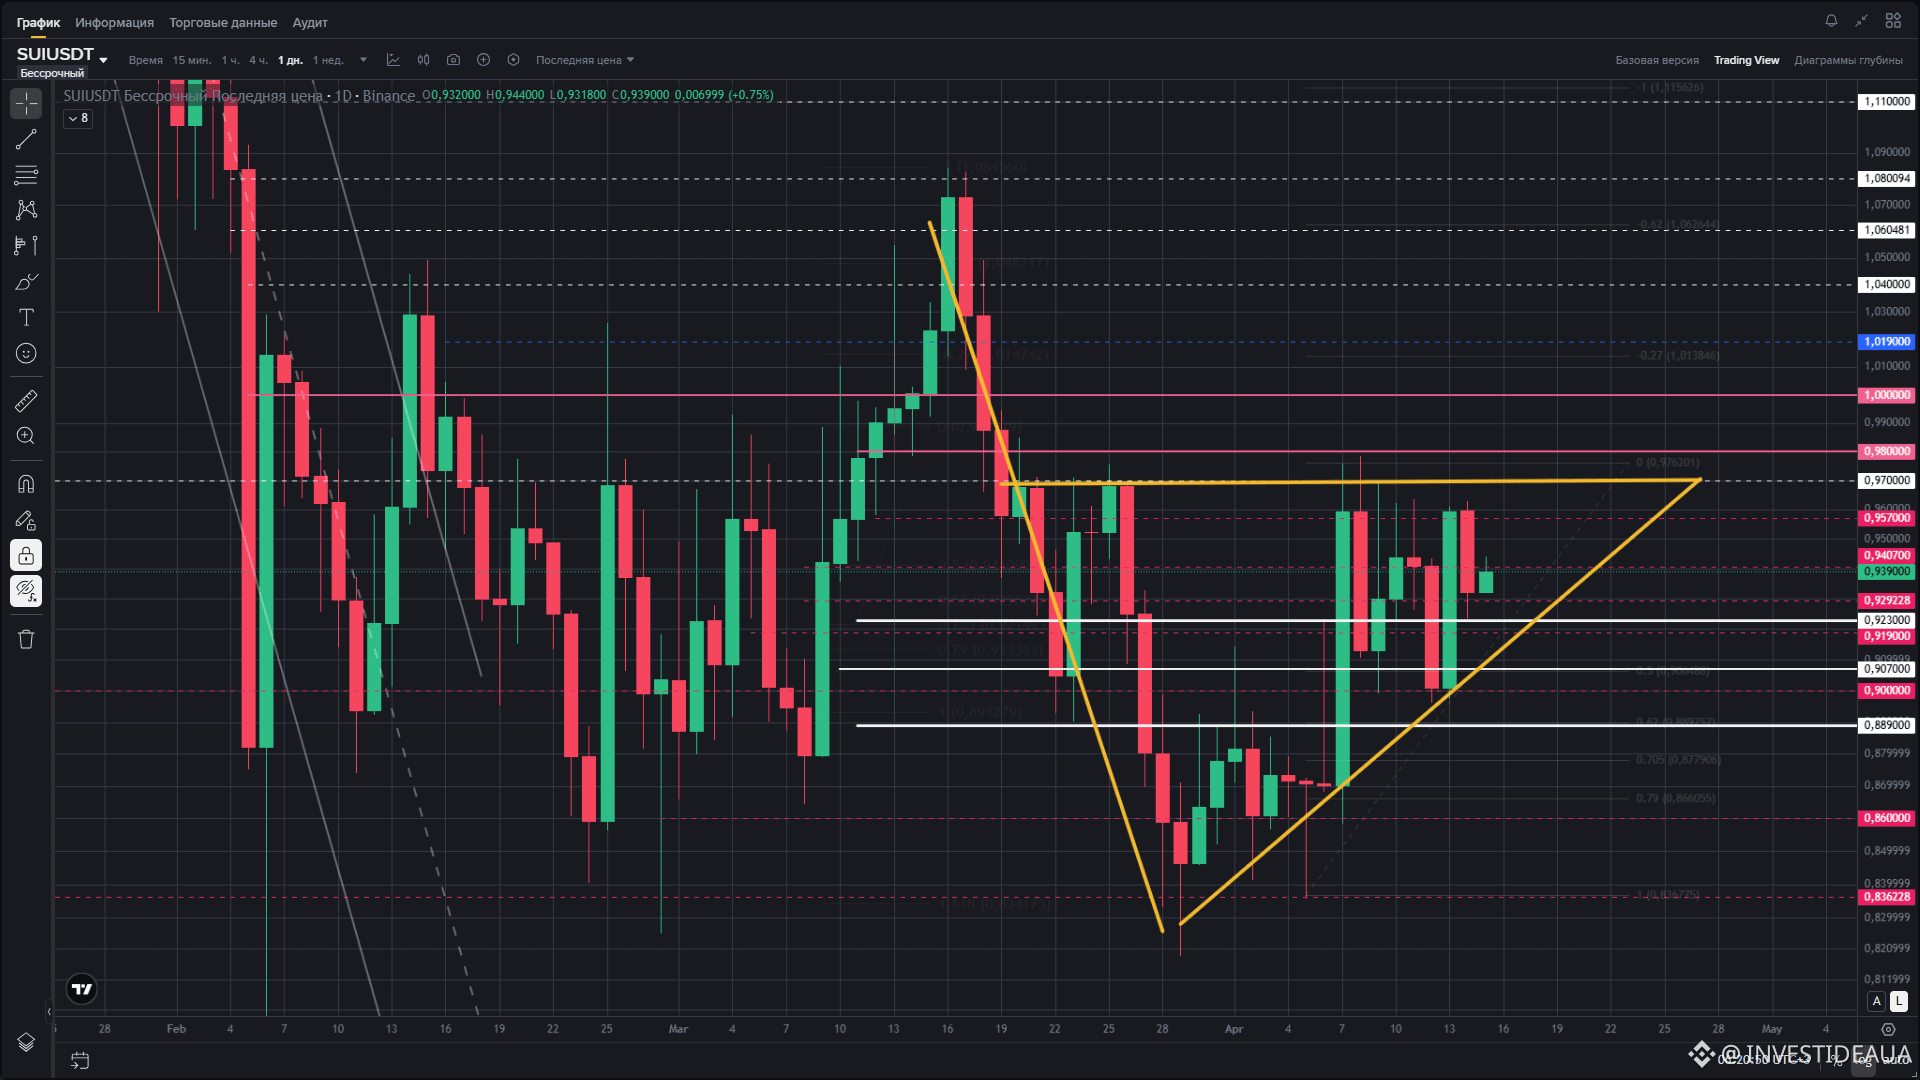Click the trash remove drawings icon
Viewport: 1920px width, 1080px height.
(x=26, y=639)
